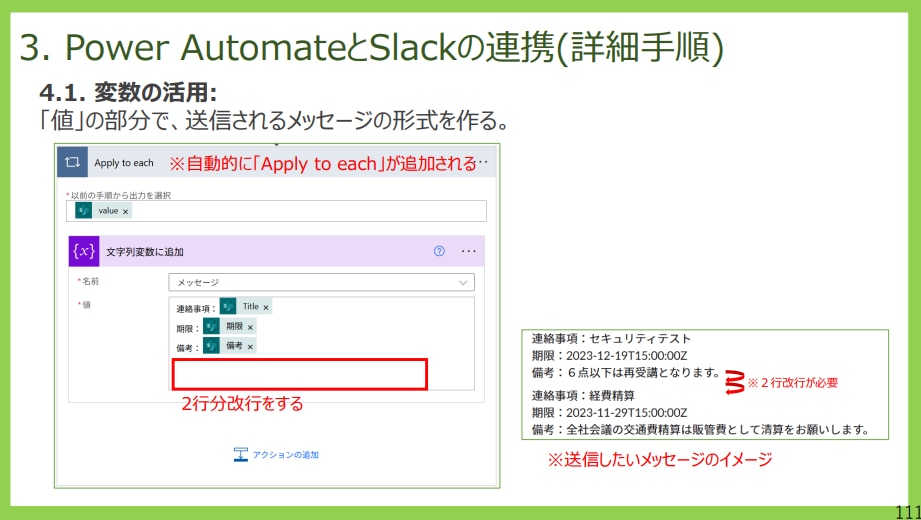Open the Apply to each ellipsis menu
This screenshot has height=520, width=921.
tap(484, 163)
